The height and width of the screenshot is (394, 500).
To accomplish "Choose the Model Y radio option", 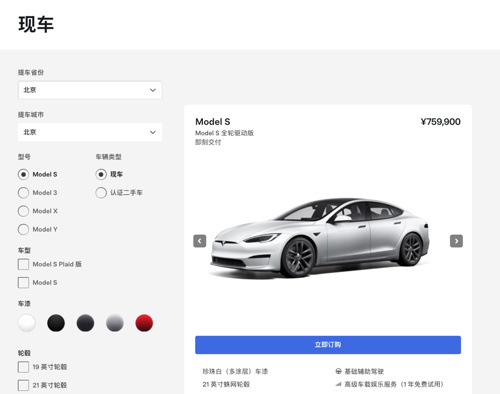I will [x=23, y=229].
